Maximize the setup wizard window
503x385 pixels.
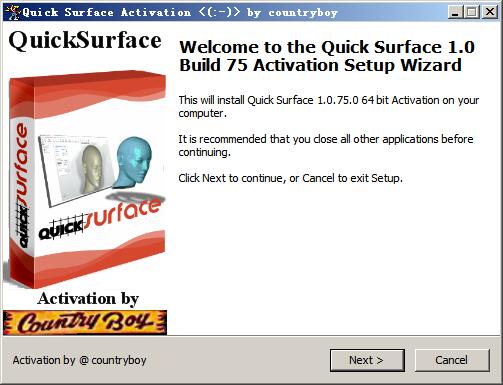click(472, 13)
